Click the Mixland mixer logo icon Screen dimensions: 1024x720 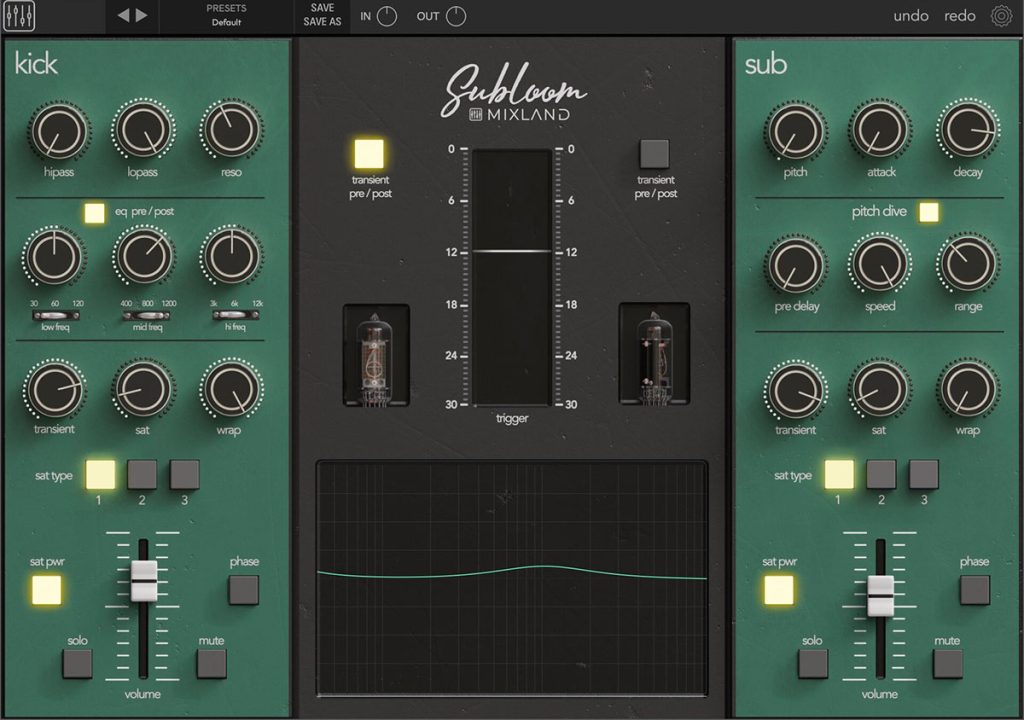[x=18, y=16]
